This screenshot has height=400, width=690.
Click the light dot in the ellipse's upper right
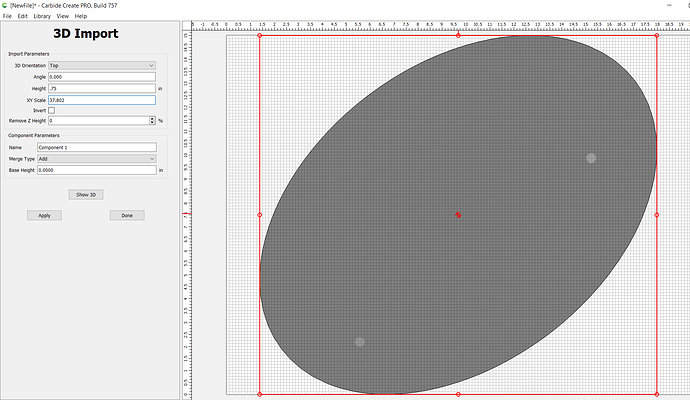click(x=591, y=158)
